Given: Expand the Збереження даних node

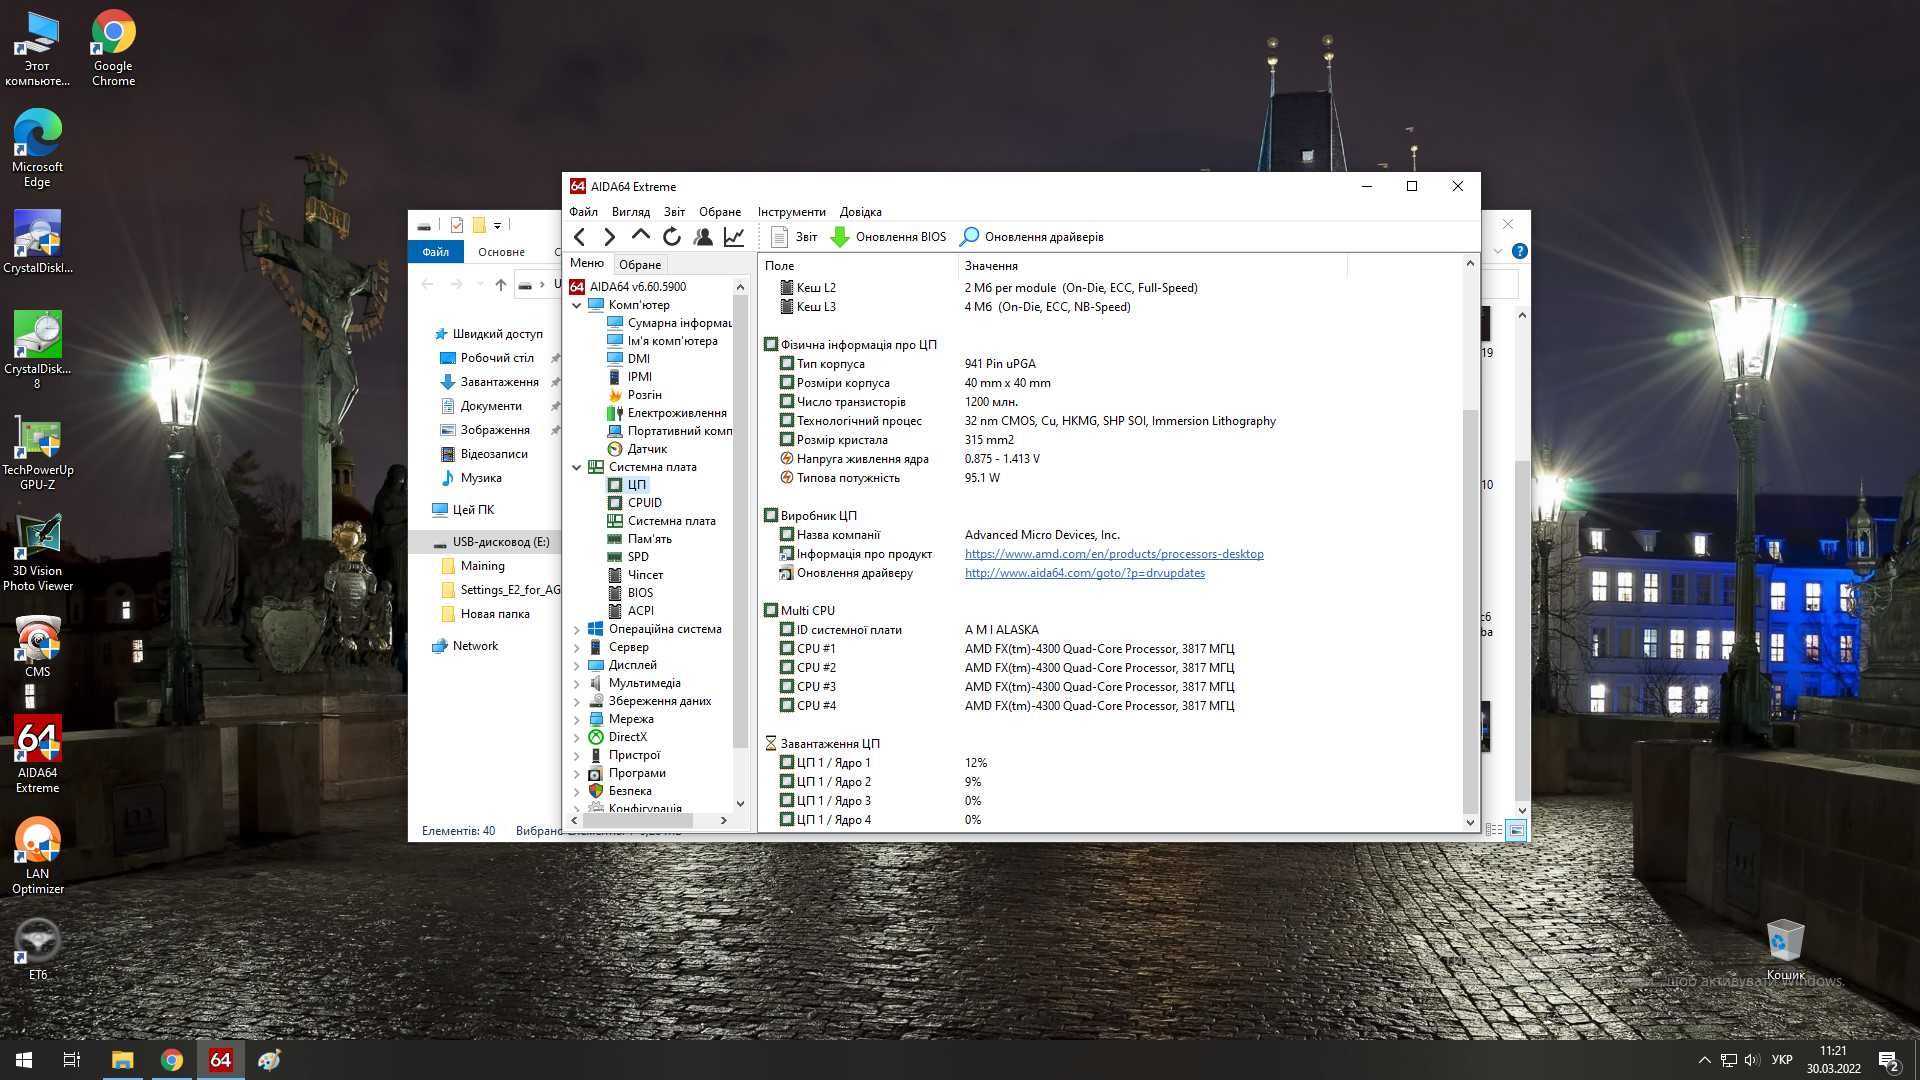Looking at the screenshot, I should (x=577, y=701).
